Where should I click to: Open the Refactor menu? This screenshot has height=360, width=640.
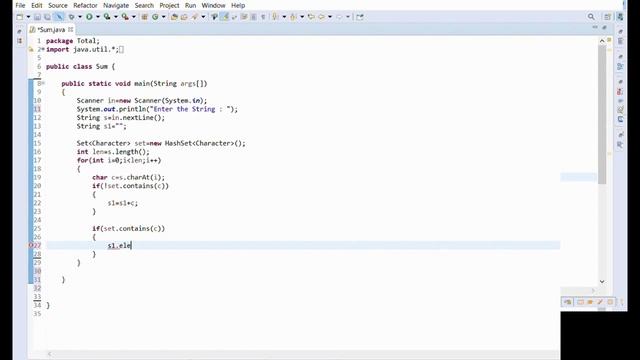click(x=85, y=5)
